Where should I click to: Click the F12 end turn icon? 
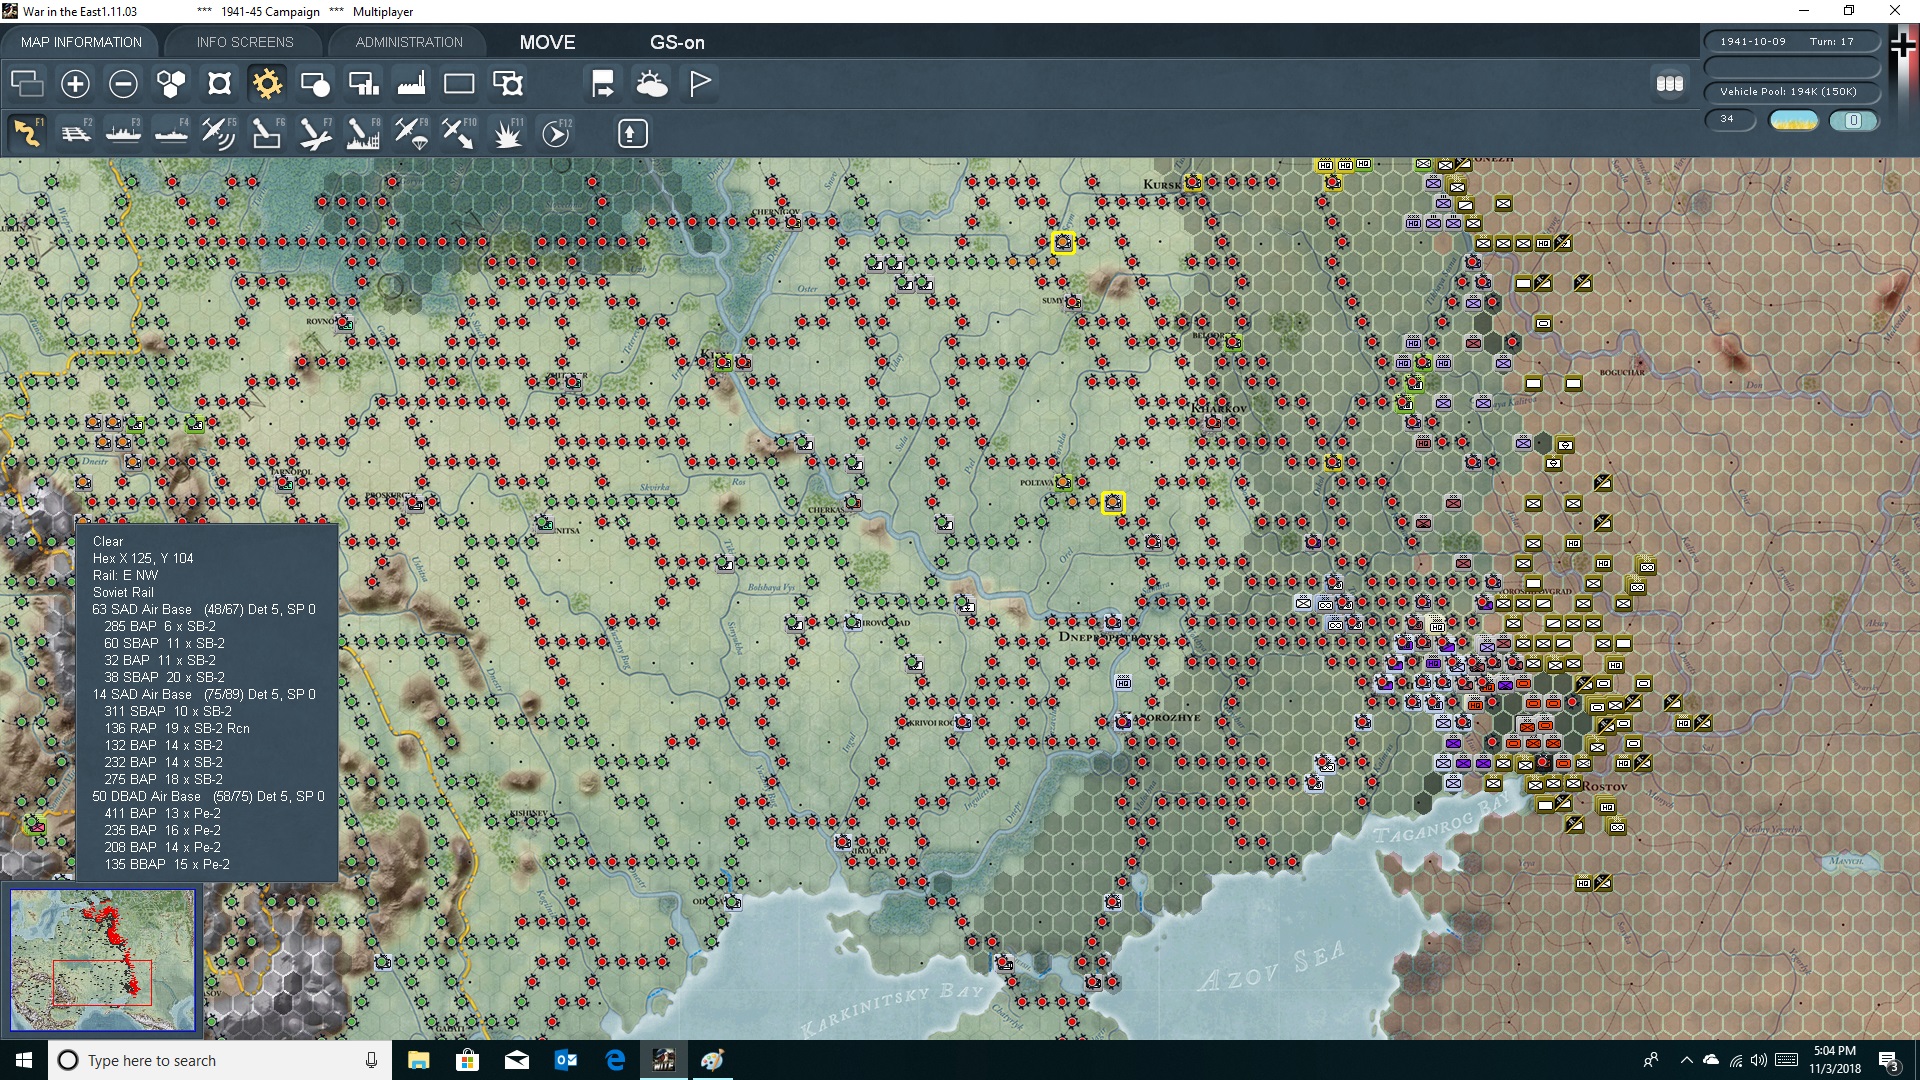(x=556, y=133)
